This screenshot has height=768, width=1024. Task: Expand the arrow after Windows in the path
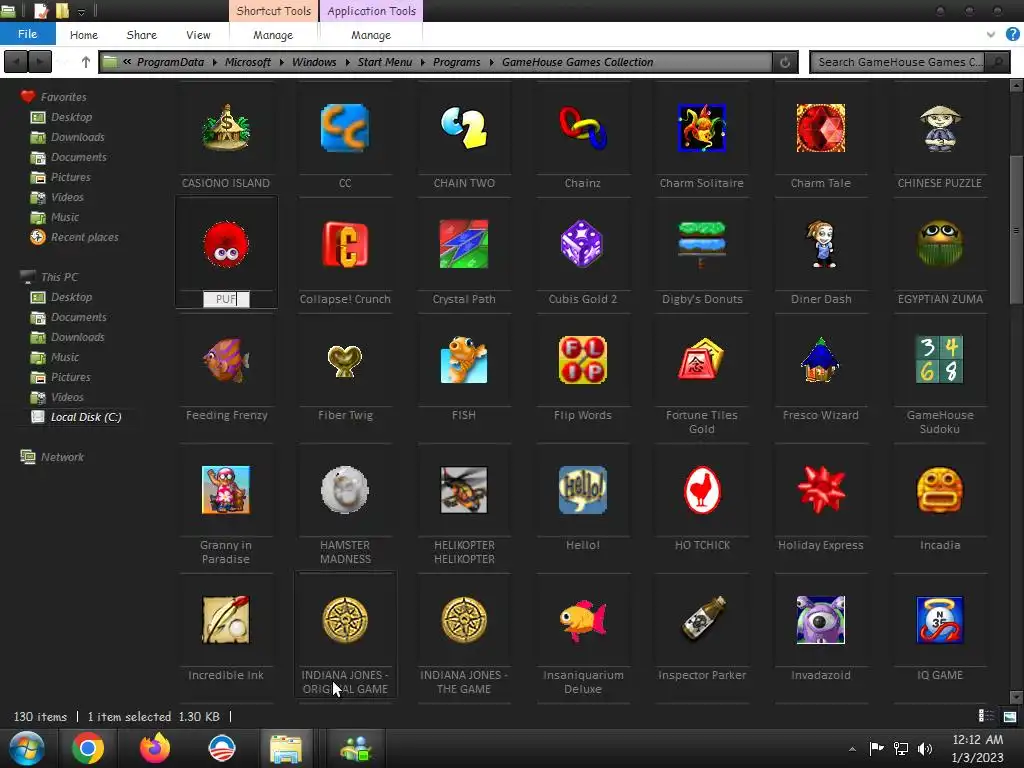tap(347, 62)
